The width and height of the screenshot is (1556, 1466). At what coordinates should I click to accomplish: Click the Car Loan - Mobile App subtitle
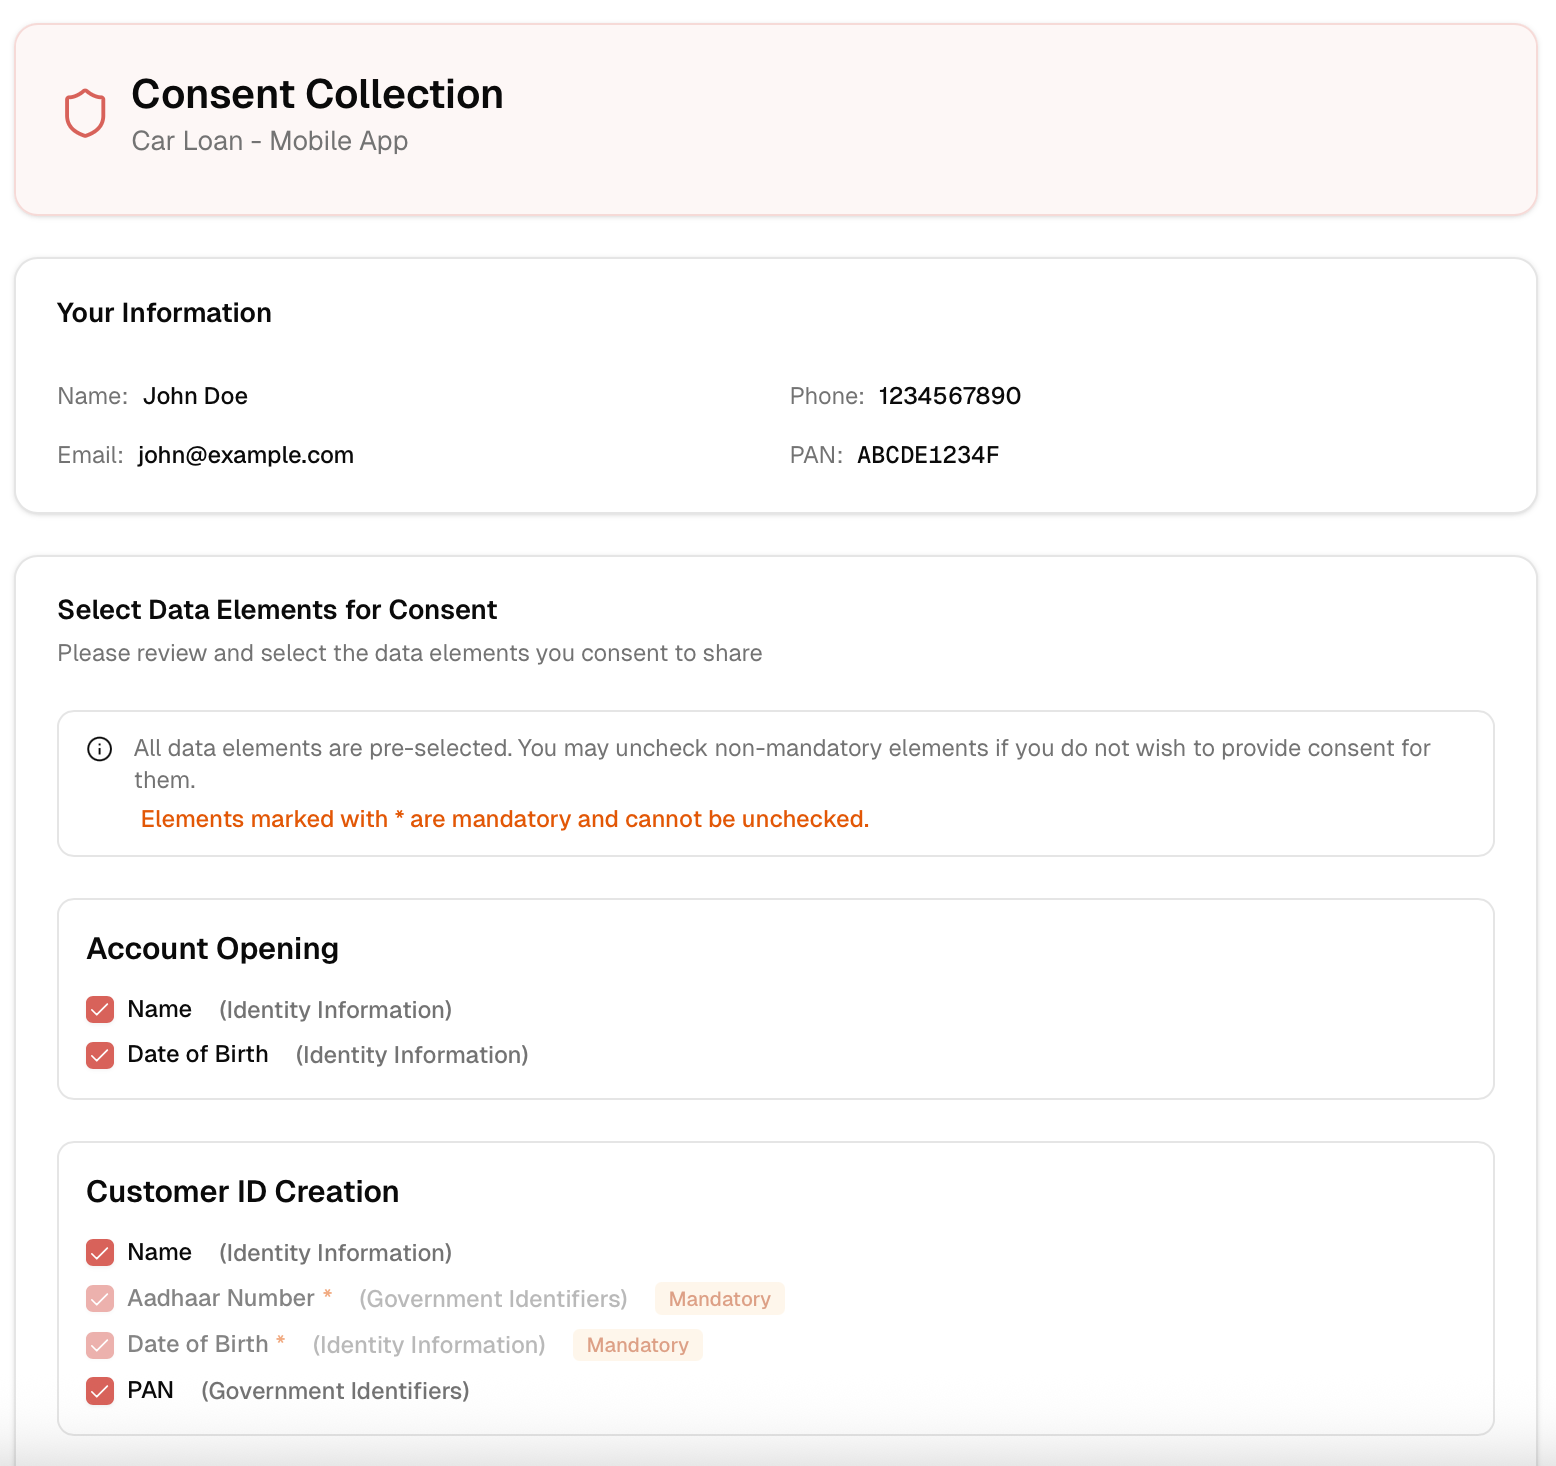pos(269,141)
